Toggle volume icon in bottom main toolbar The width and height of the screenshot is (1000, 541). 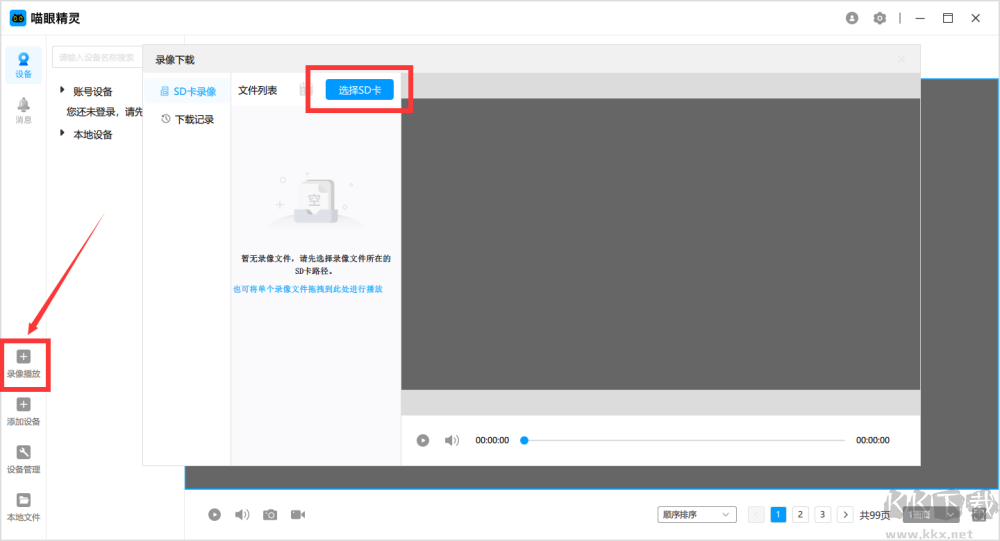242,514
